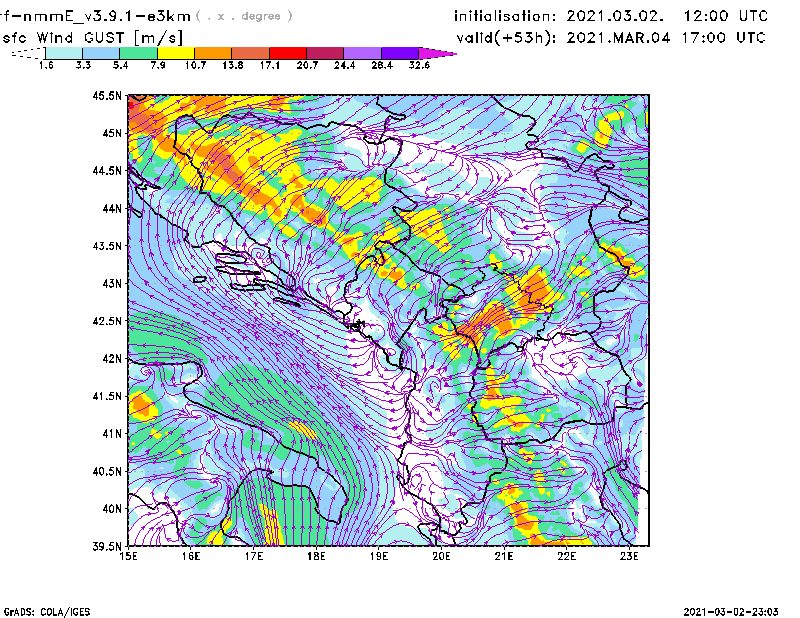Click the timestamp '2021-03-02-23:03' in footer
The width and height of the screenshot is (800, 618).
tap(731, 612)
